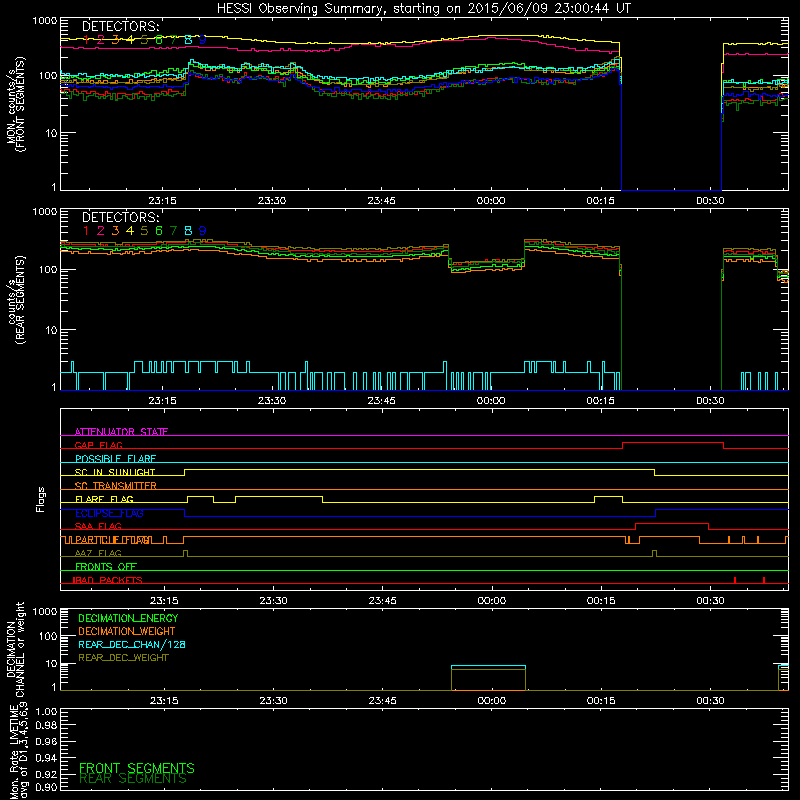800x800 pixels.
Task: Click '10' y-axis value of rear segments plot
Action: [x=50, y=330]
